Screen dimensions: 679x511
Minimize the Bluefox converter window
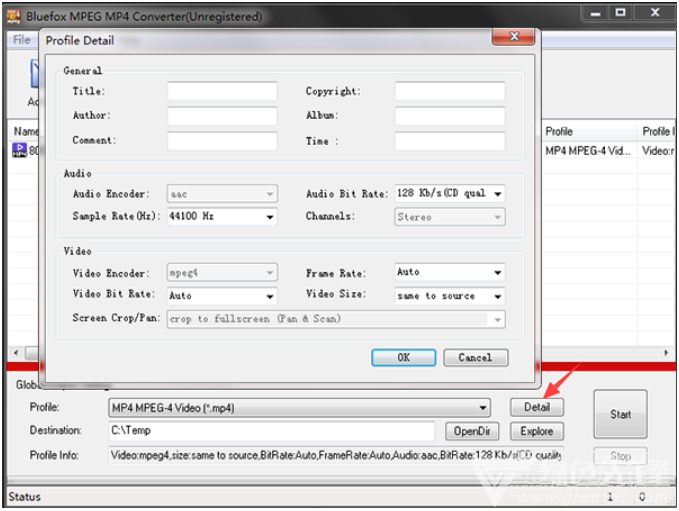(595, 13)
